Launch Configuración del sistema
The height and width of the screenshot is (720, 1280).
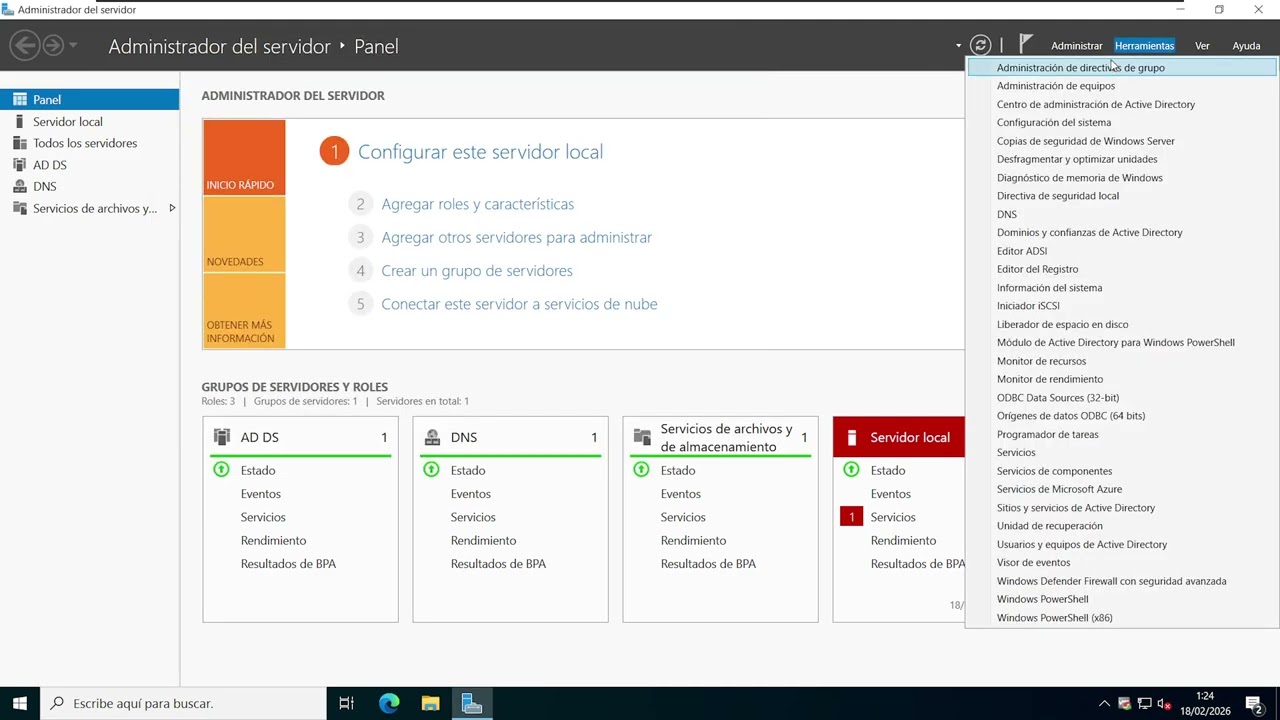coord(1122,122)
